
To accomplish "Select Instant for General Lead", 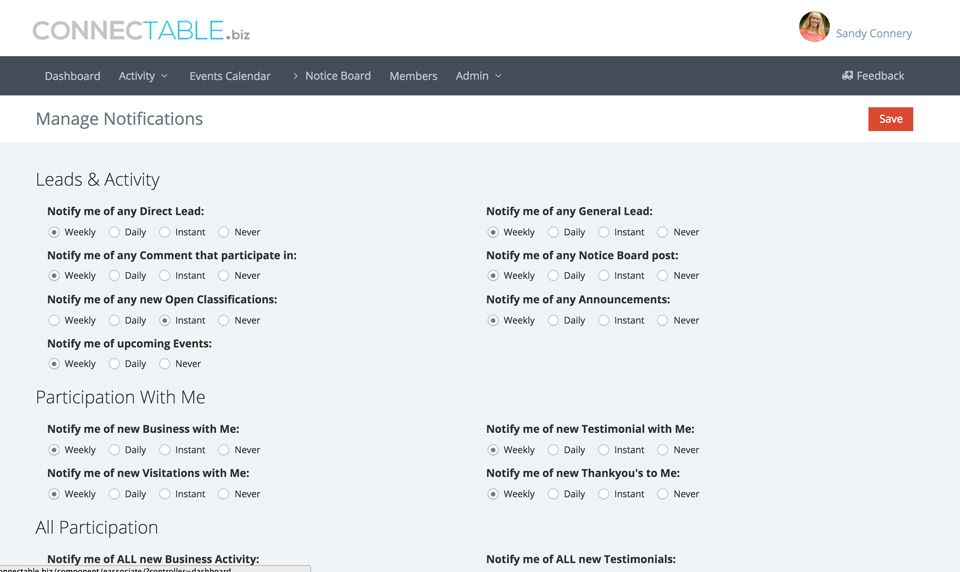I will pyautogui.click(x=603, y=232).
